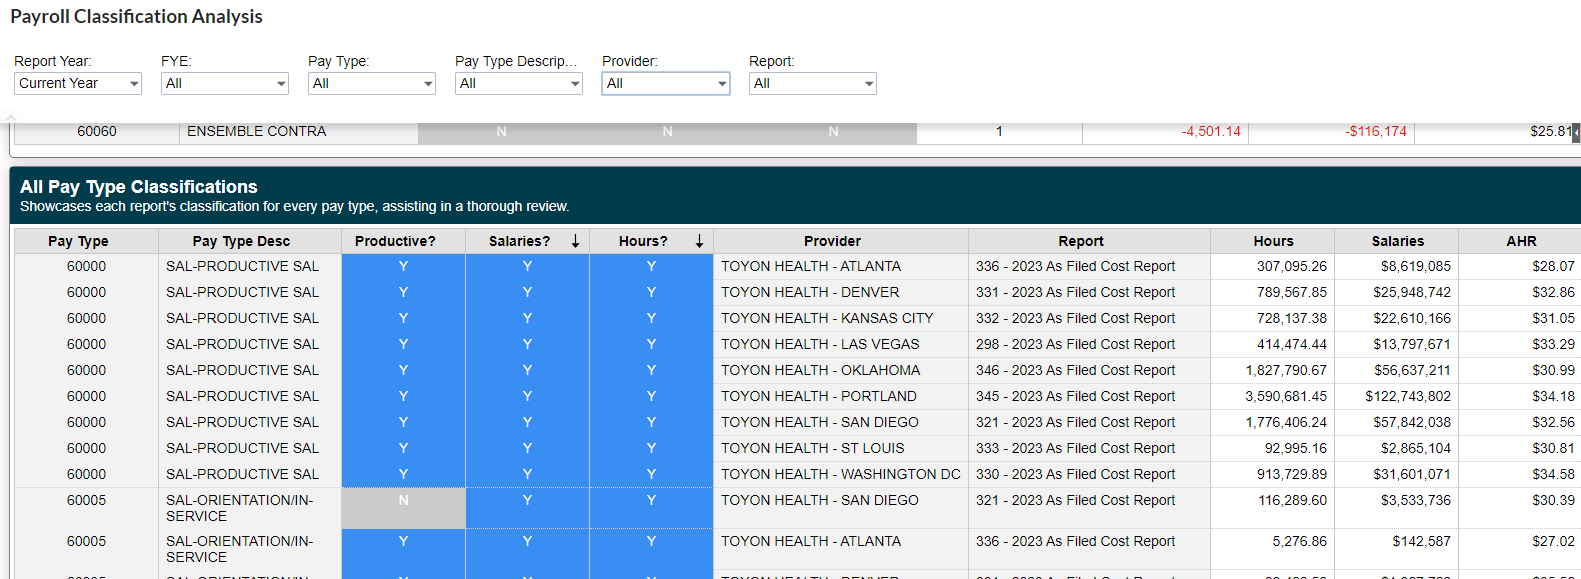Image resolution: width=1581 pixels, height=579 pixels.
Task: Click the $2,865,104 salaries value
Action: click(1416, 448)
